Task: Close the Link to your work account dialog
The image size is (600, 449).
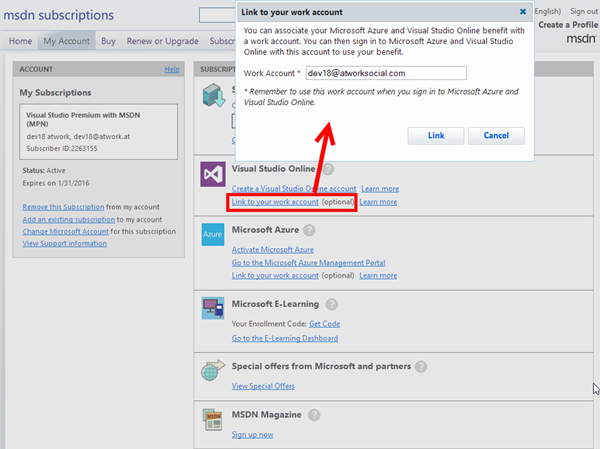Action: click(523, 12)
